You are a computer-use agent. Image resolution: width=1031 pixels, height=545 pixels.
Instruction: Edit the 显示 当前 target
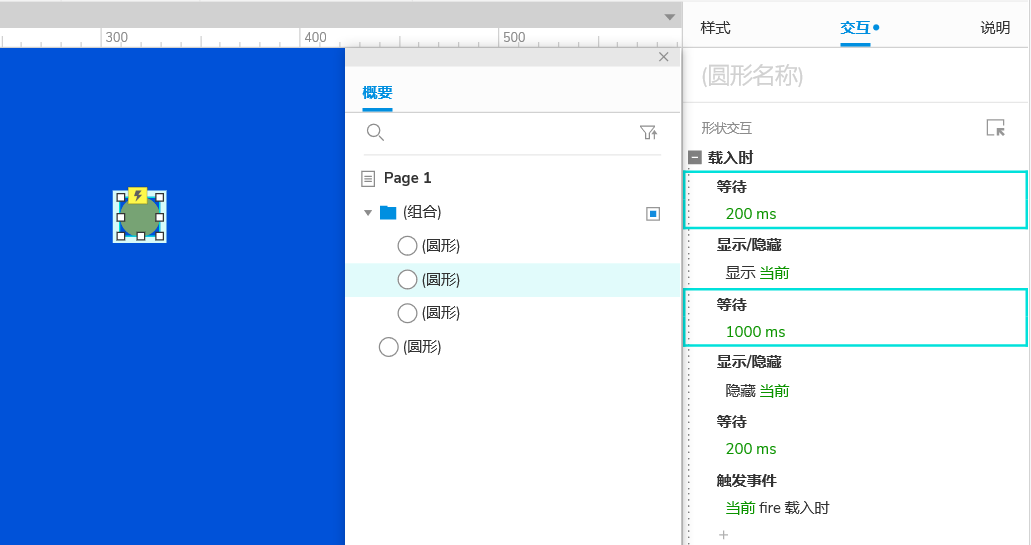point(757,273)
